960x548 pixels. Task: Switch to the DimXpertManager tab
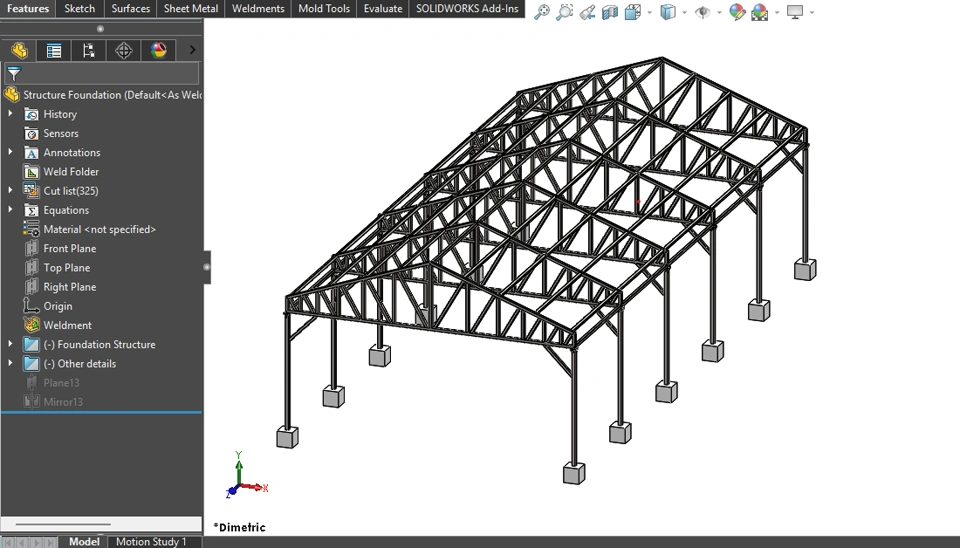point(124,50)
